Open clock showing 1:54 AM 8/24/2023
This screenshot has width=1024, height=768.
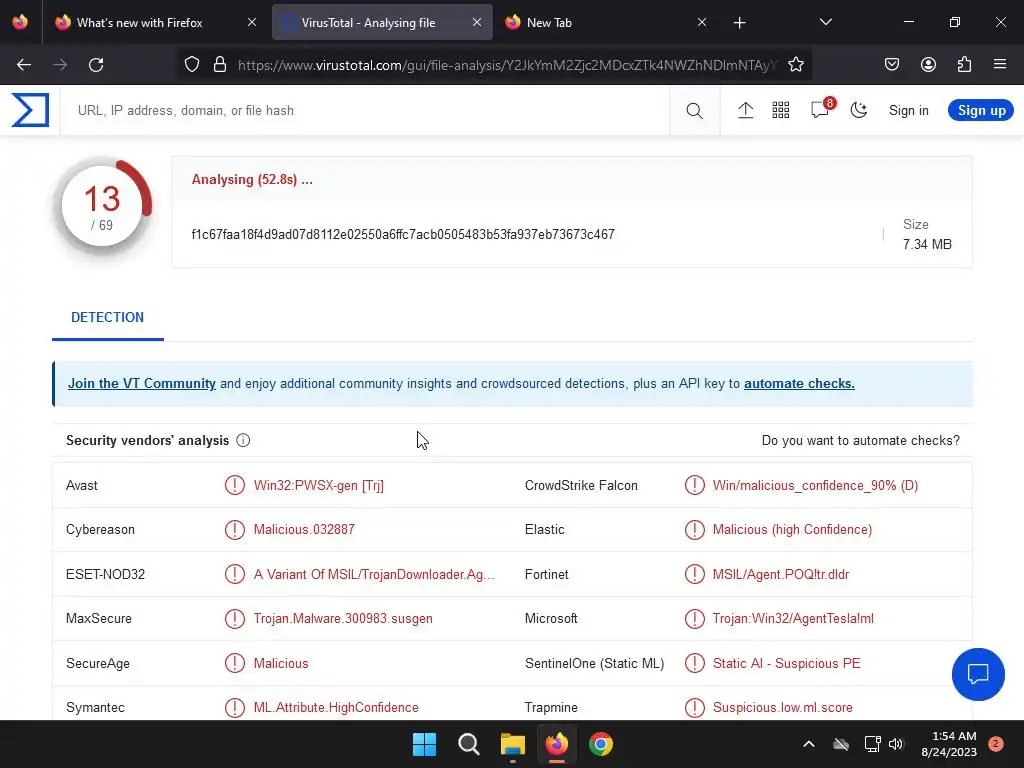pos(949,744)
